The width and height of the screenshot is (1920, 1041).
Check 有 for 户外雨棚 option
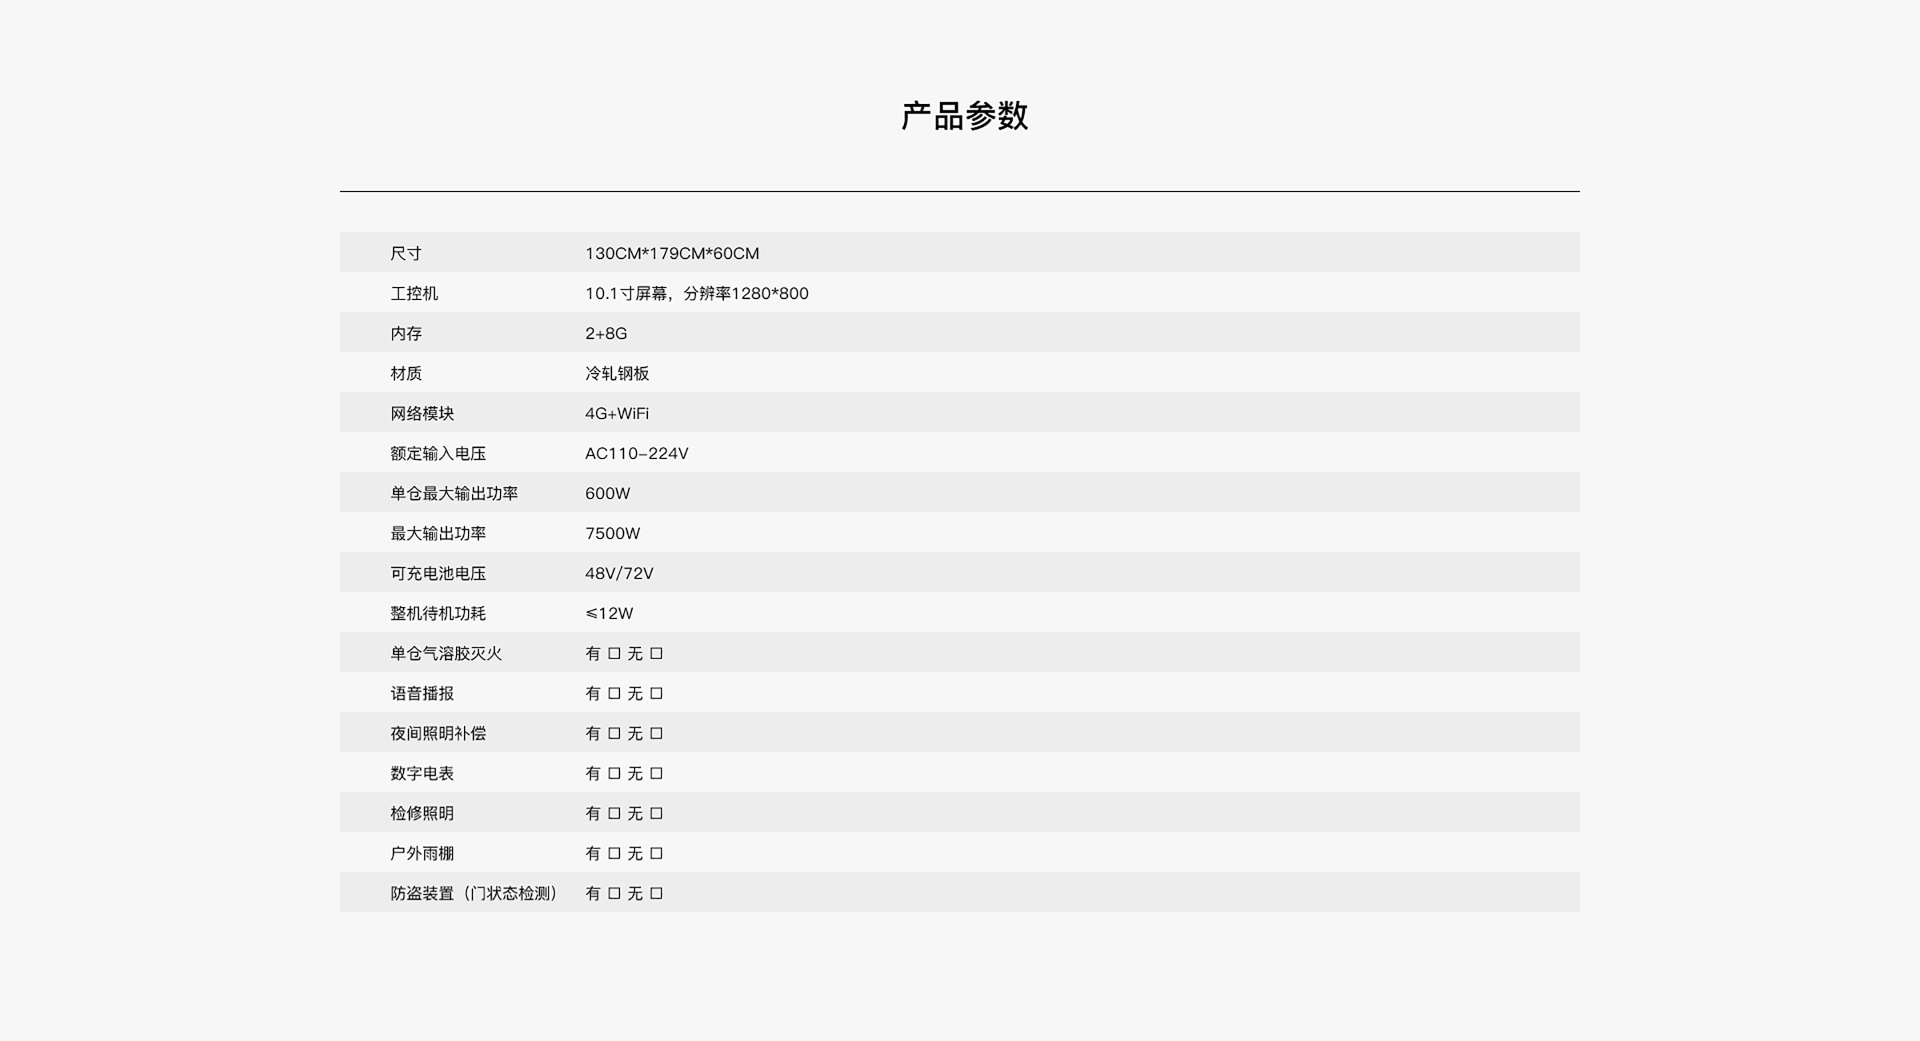pos(614,853)
